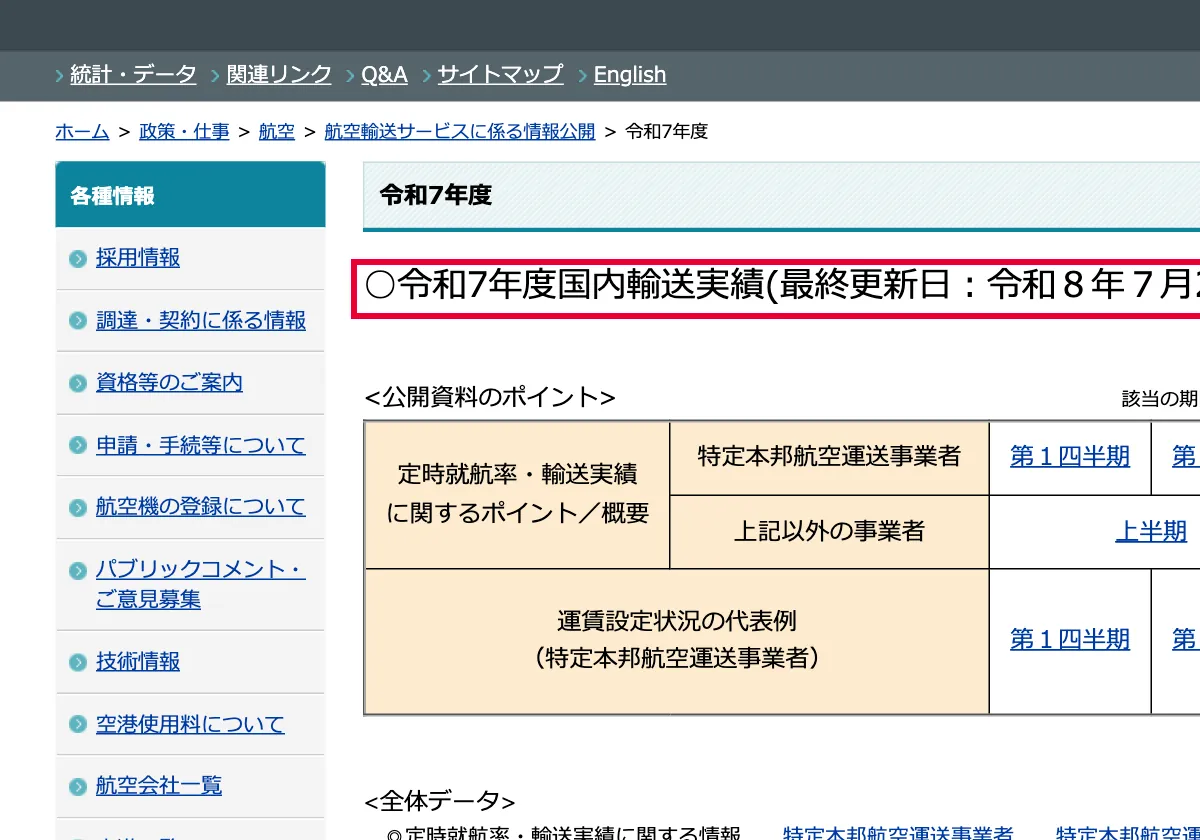The image size is (1200, 840).
Task: Open 申請・手続等について sidebar link
Action: click(200, 445)
